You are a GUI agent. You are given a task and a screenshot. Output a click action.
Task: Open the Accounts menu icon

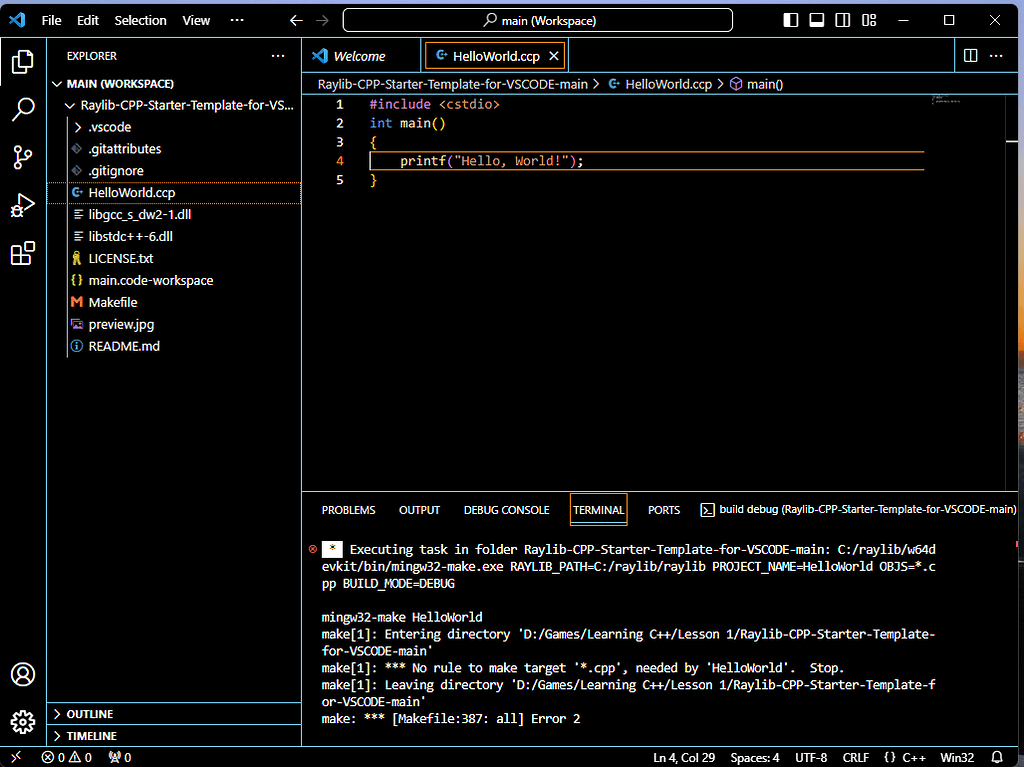coord(22,674)
